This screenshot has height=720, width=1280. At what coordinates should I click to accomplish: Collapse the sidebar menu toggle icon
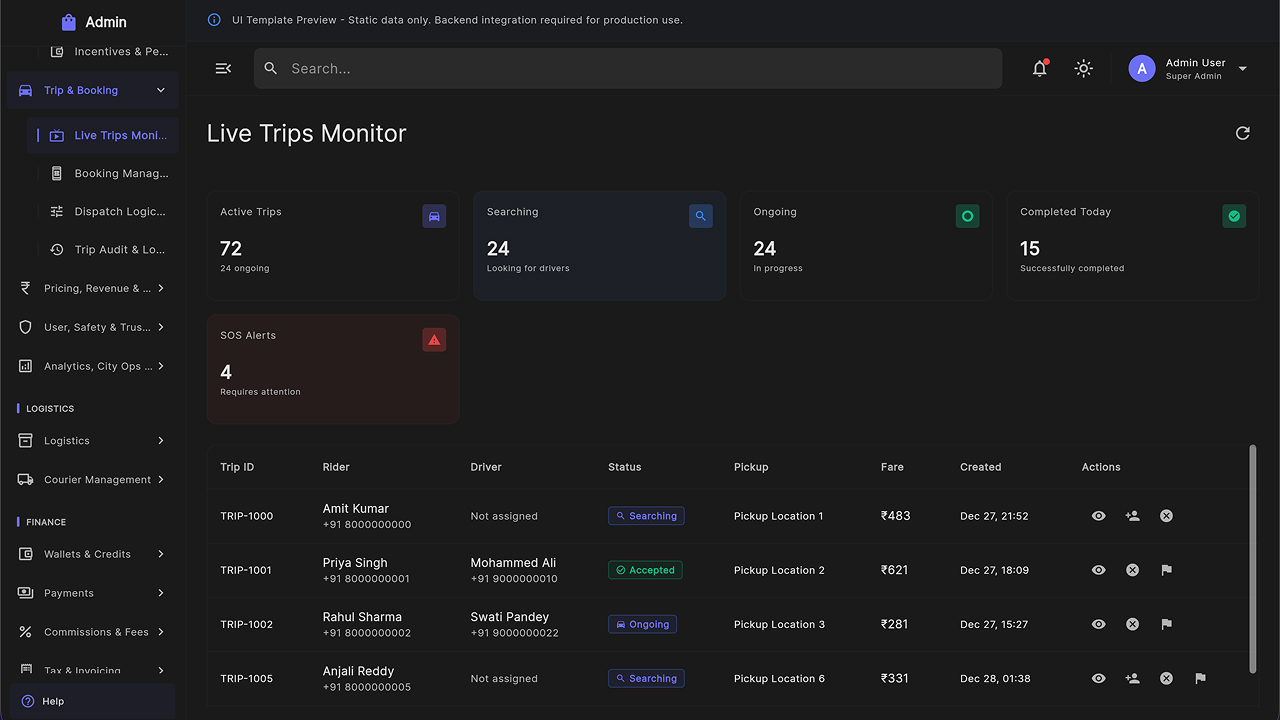223,68
